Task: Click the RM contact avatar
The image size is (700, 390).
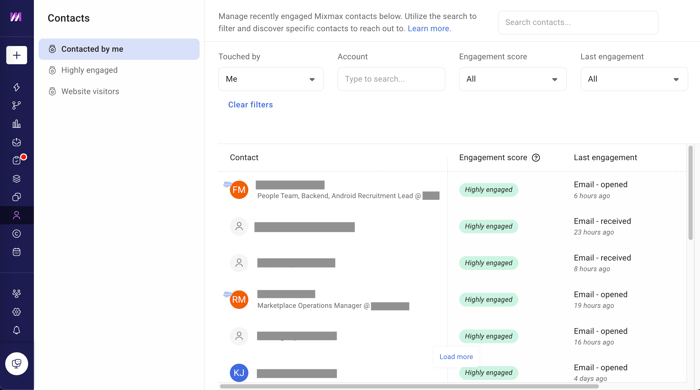Action: coord(239,299)
